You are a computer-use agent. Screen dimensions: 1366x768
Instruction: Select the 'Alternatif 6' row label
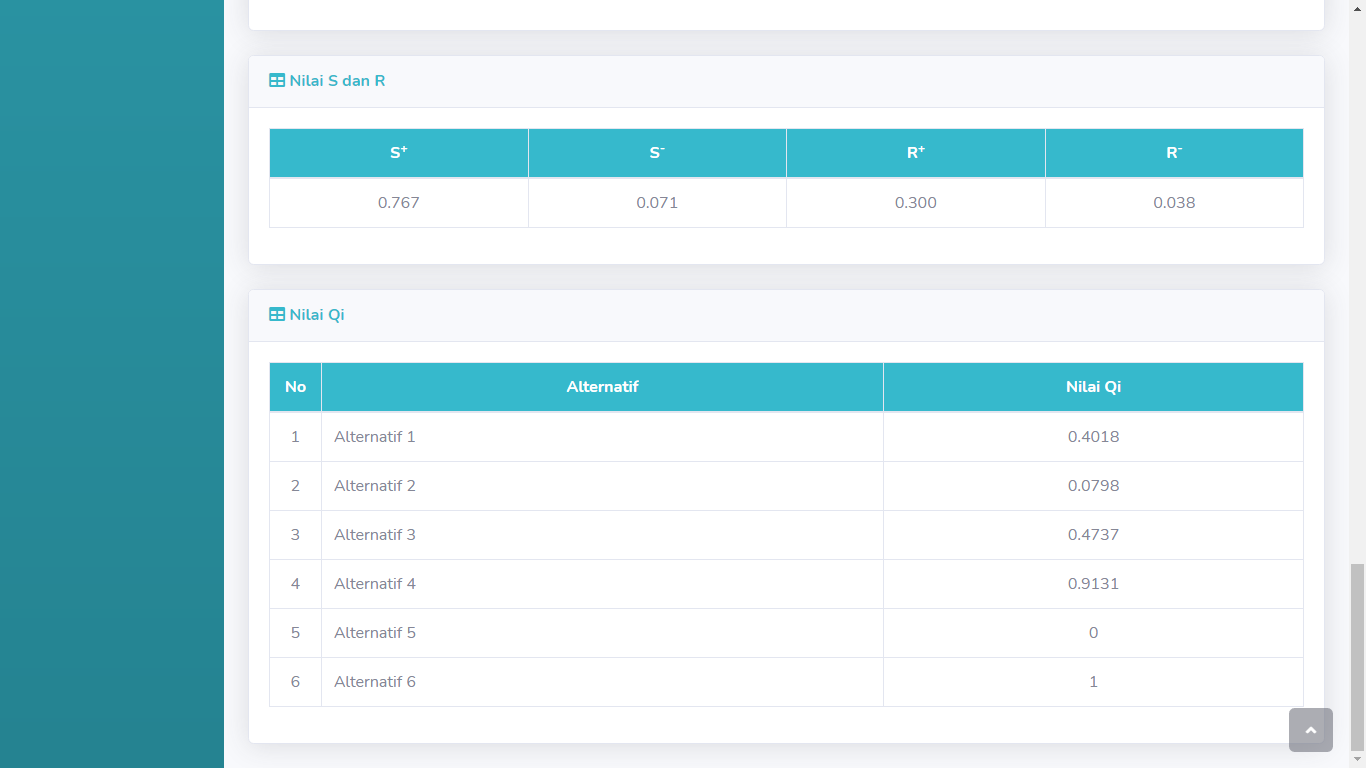click(375, 681)
